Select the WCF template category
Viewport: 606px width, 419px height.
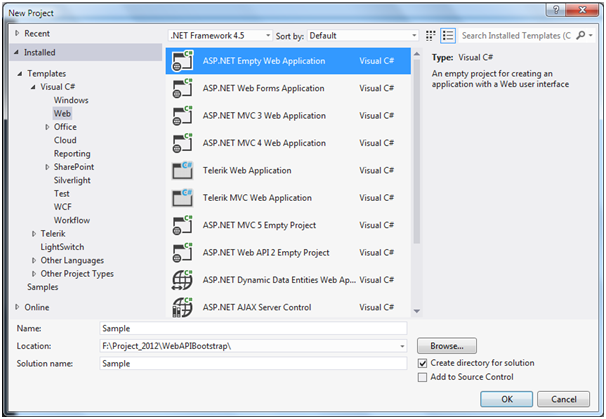[63, 207]
